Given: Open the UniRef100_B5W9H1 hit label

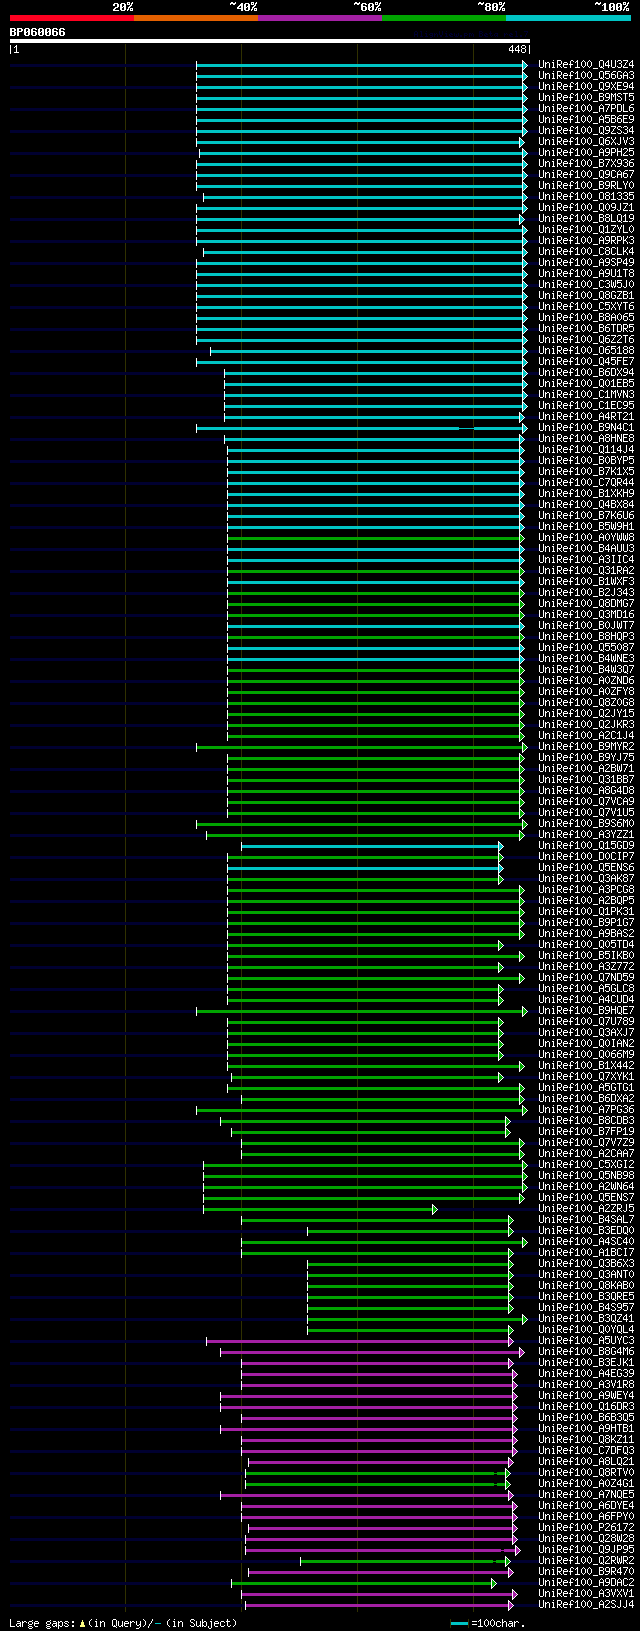Looking at the screenshot, I should click(x=586, y=526).
